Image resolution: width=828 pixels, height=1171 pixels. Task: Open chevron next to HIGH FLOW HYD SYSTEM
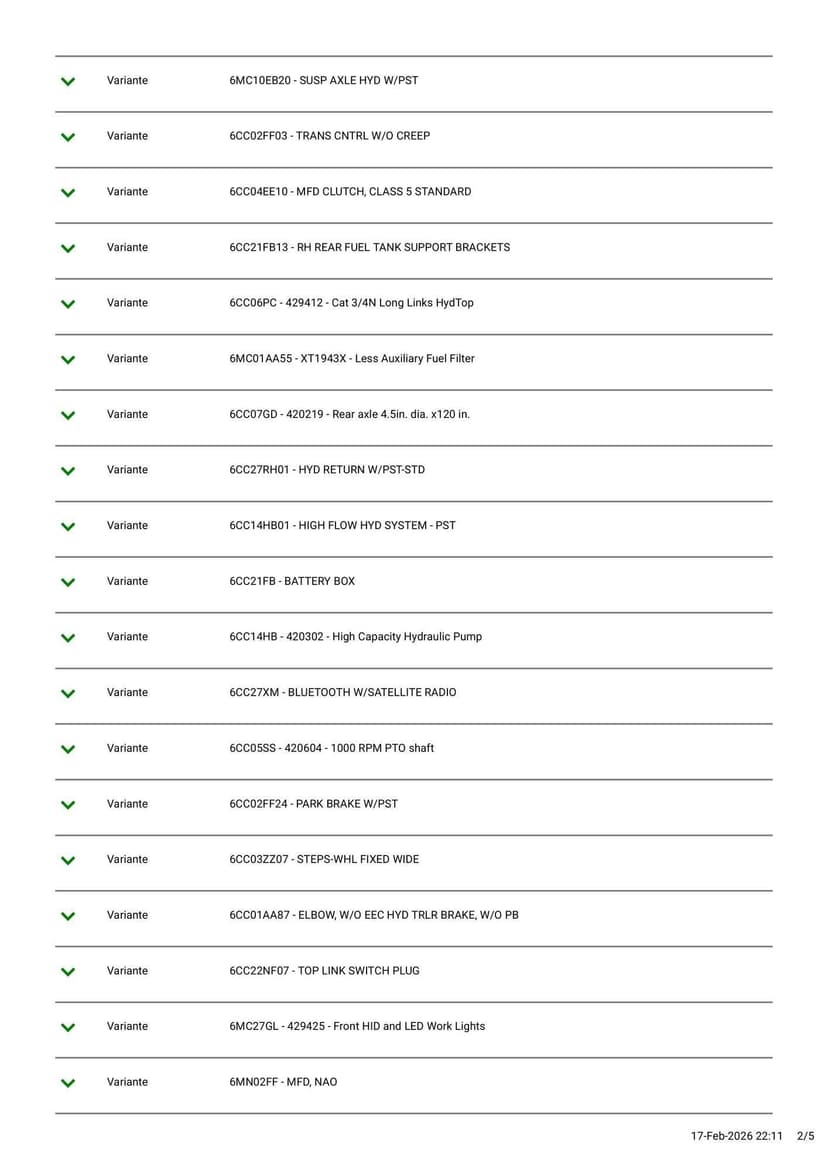(68, 526)
